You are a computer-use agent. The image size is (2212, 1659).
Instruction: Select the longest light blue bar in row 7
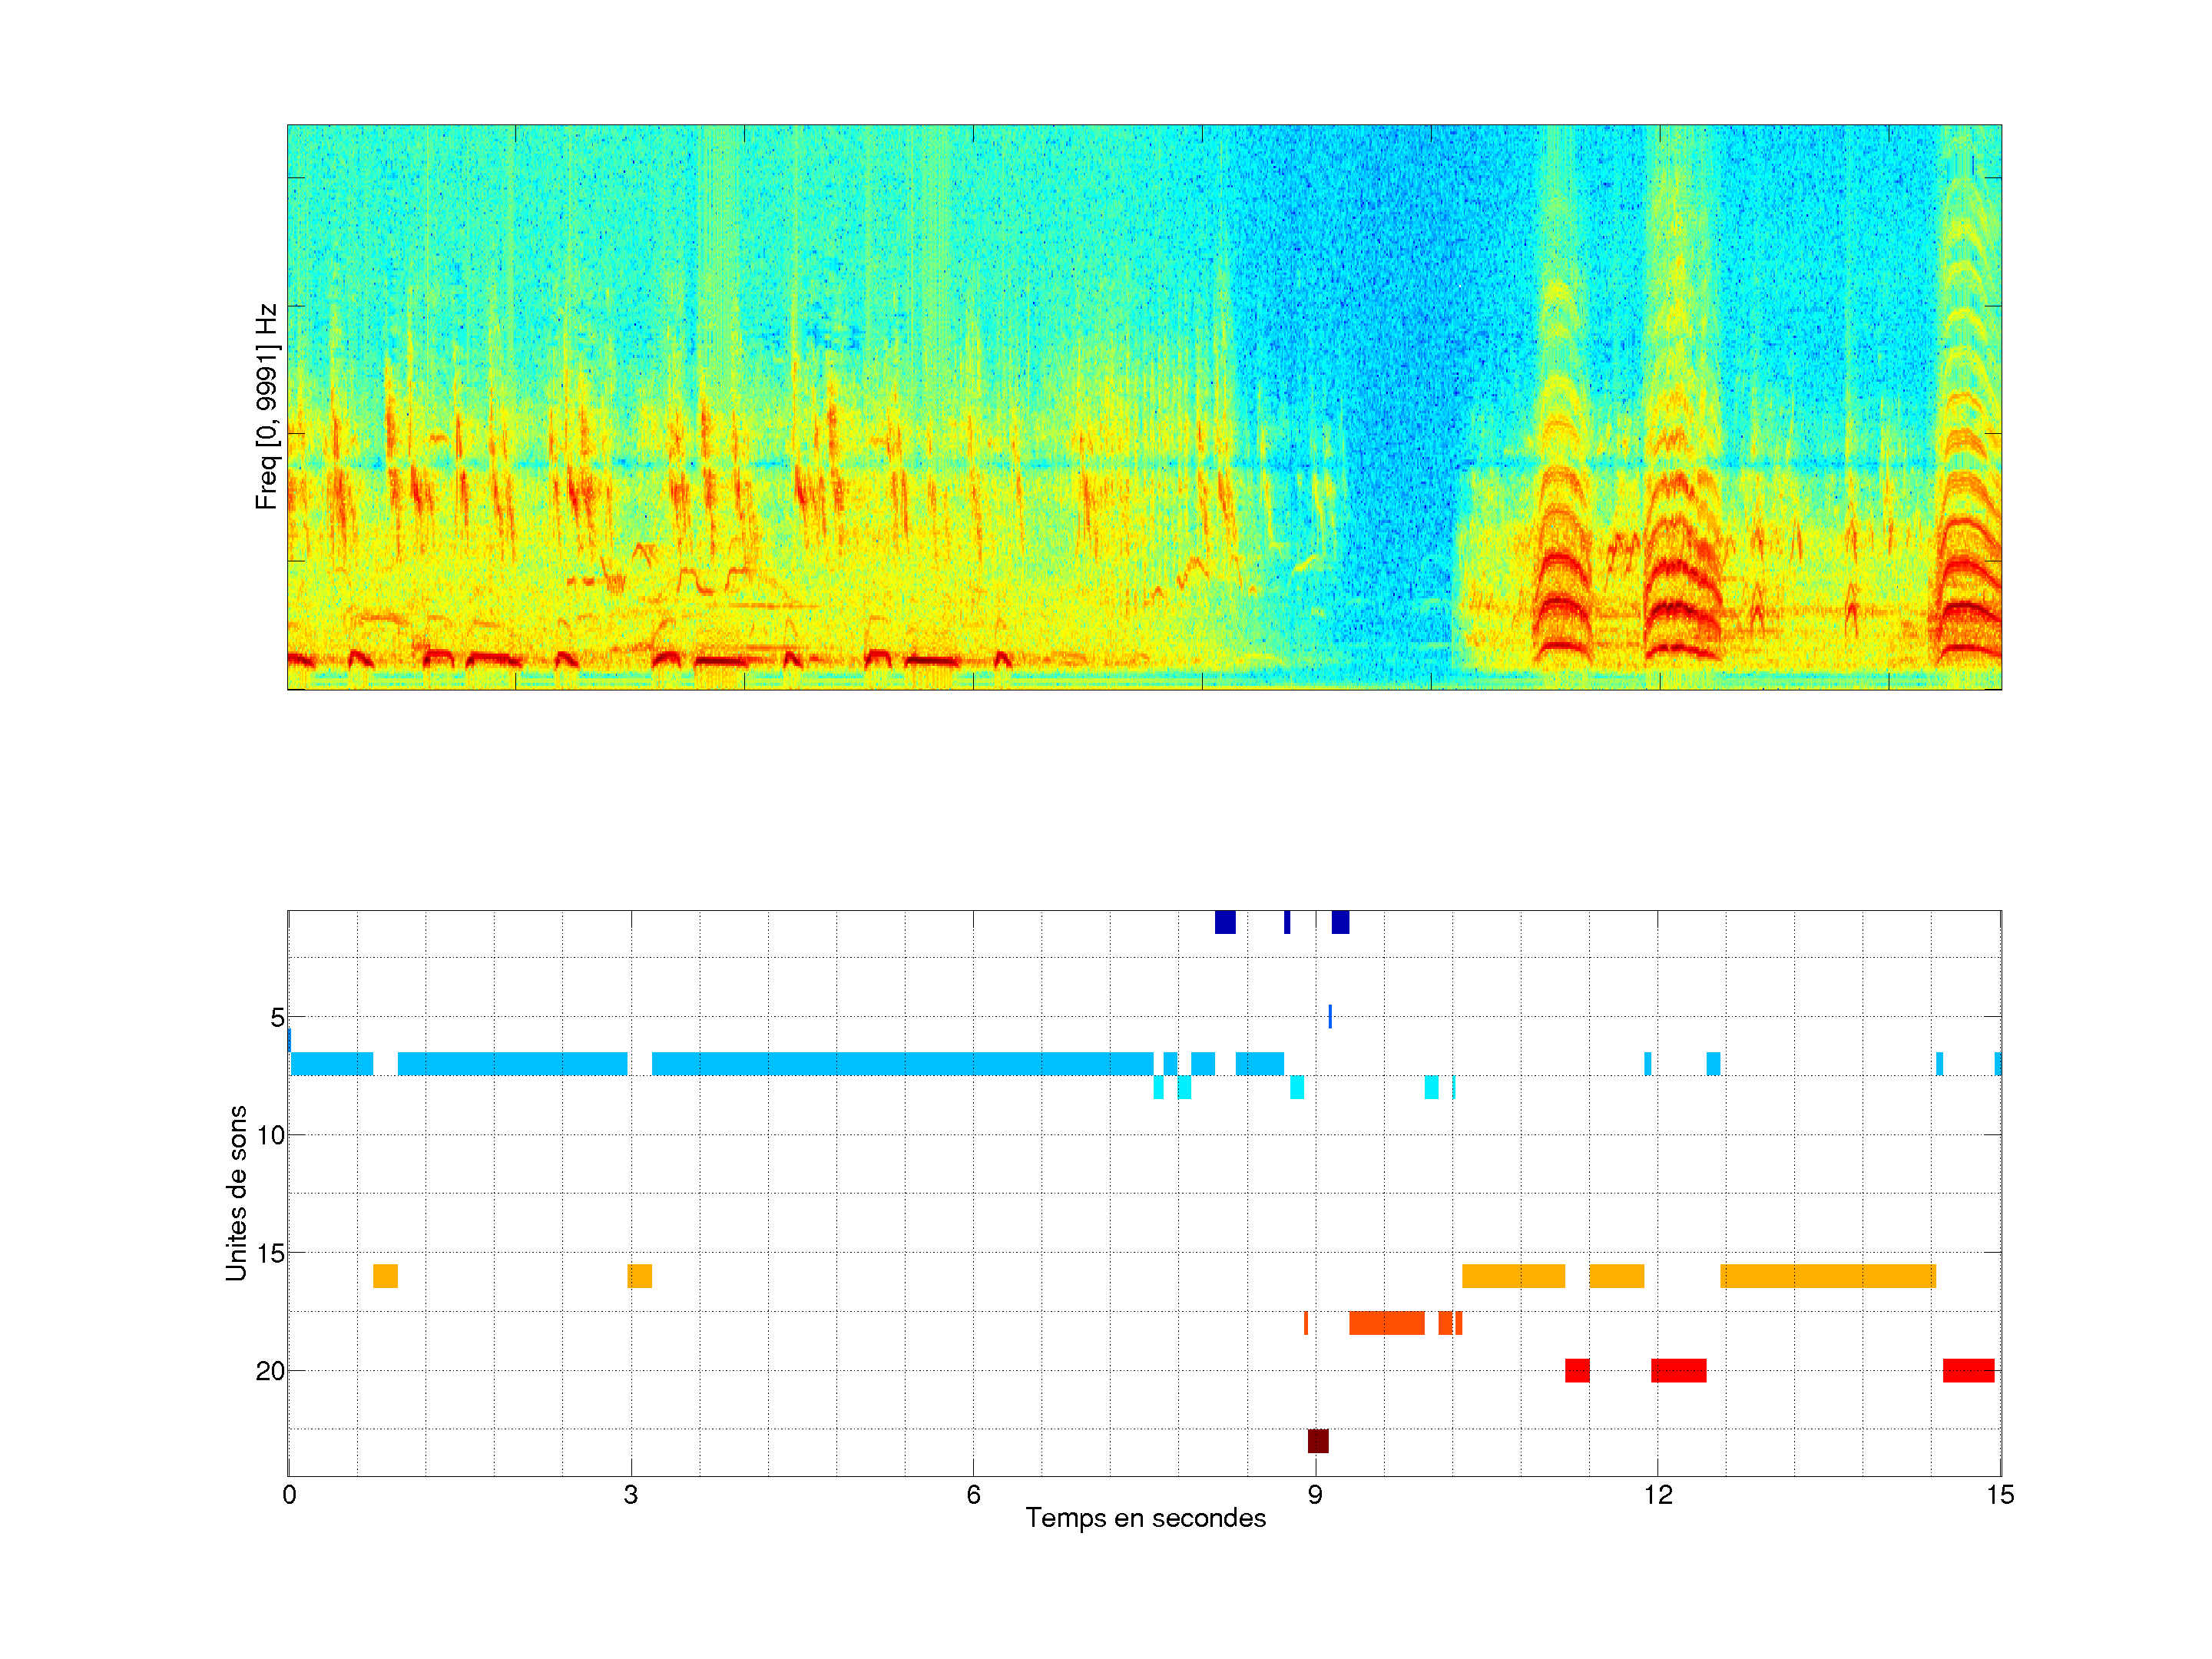pyautogui.click(x=902, y=1063)
